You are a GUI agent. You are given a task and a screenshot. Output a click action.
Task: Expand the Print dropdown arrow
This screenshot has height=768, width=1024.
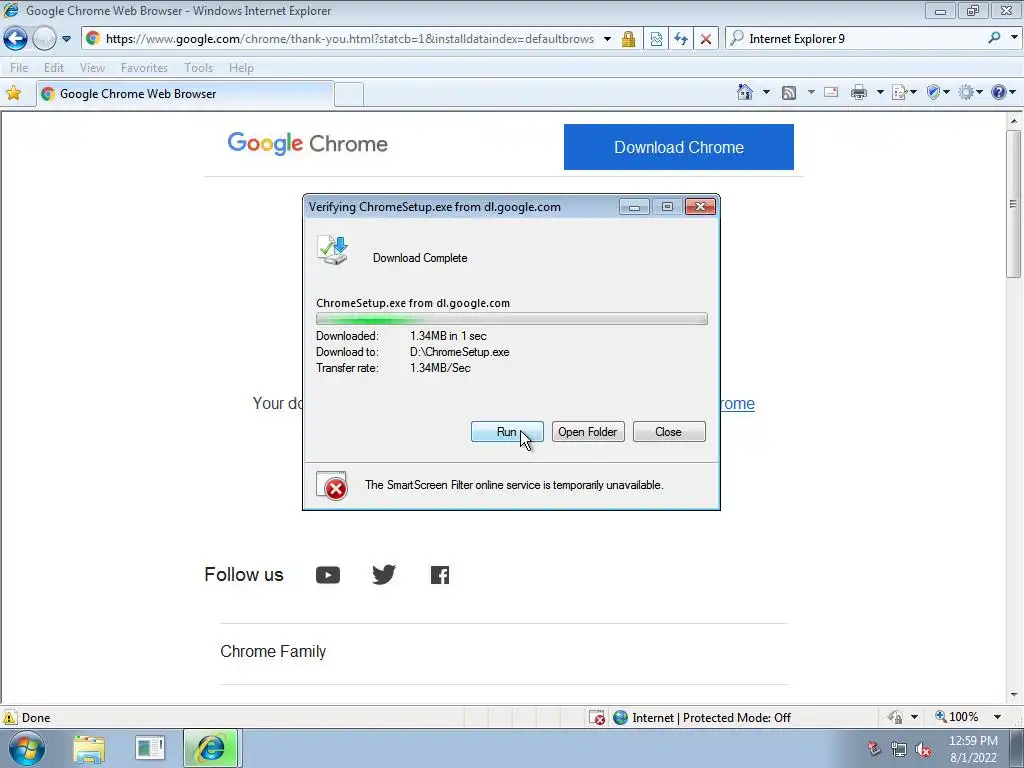click(x=880, y=93)
